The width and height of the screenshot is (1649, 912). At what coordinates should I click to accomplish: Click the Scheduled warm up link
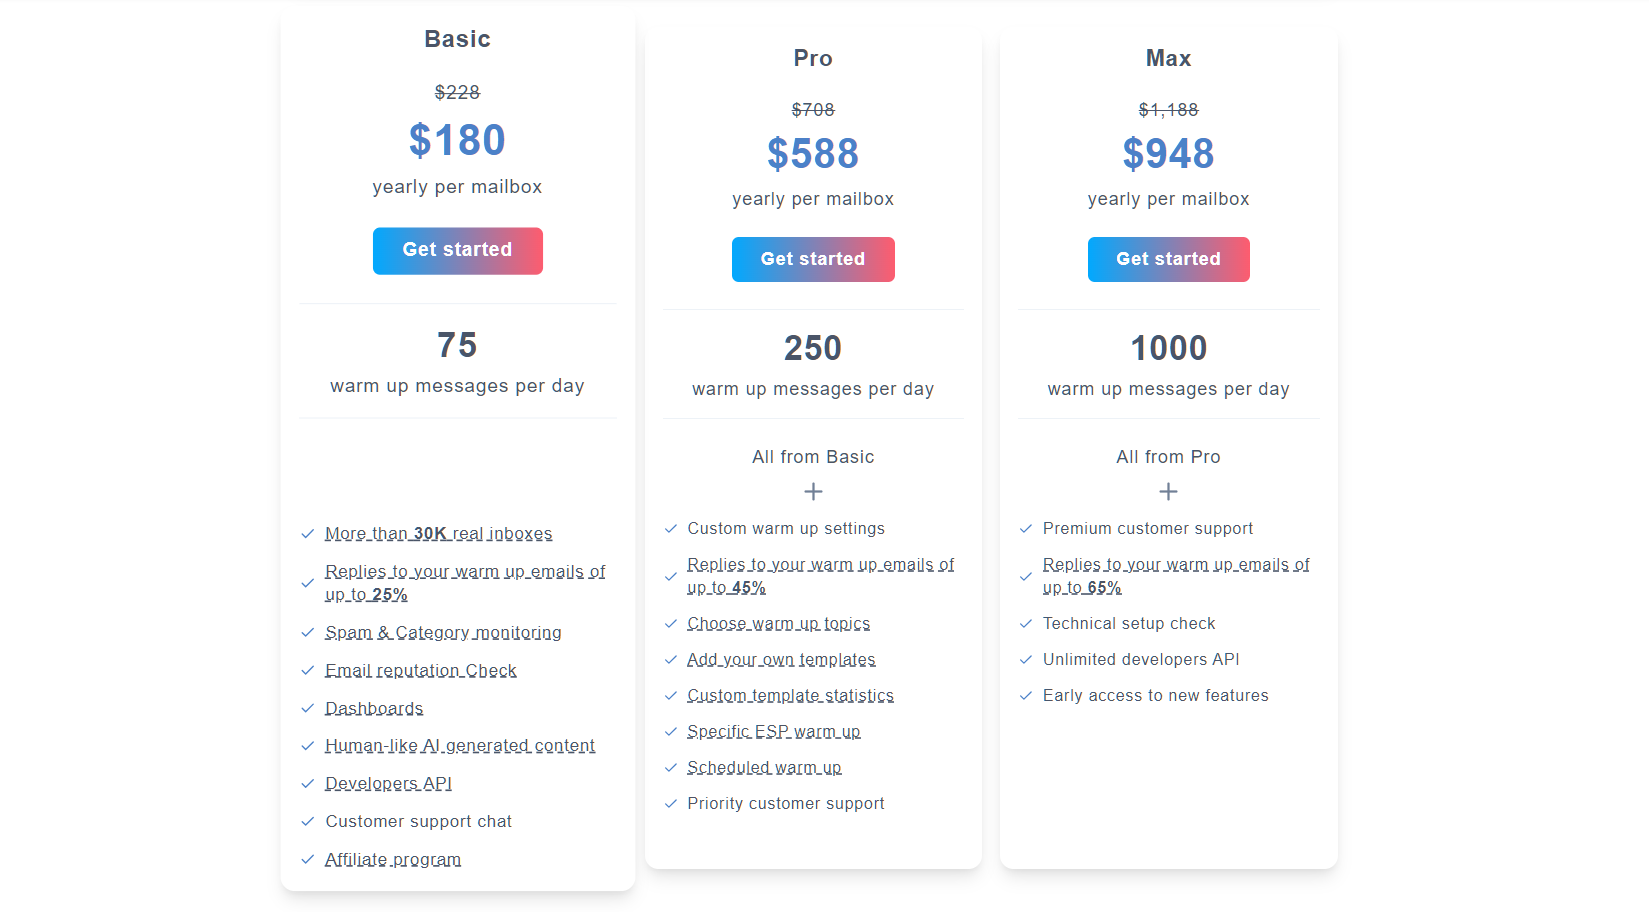[x=764, y=768]
